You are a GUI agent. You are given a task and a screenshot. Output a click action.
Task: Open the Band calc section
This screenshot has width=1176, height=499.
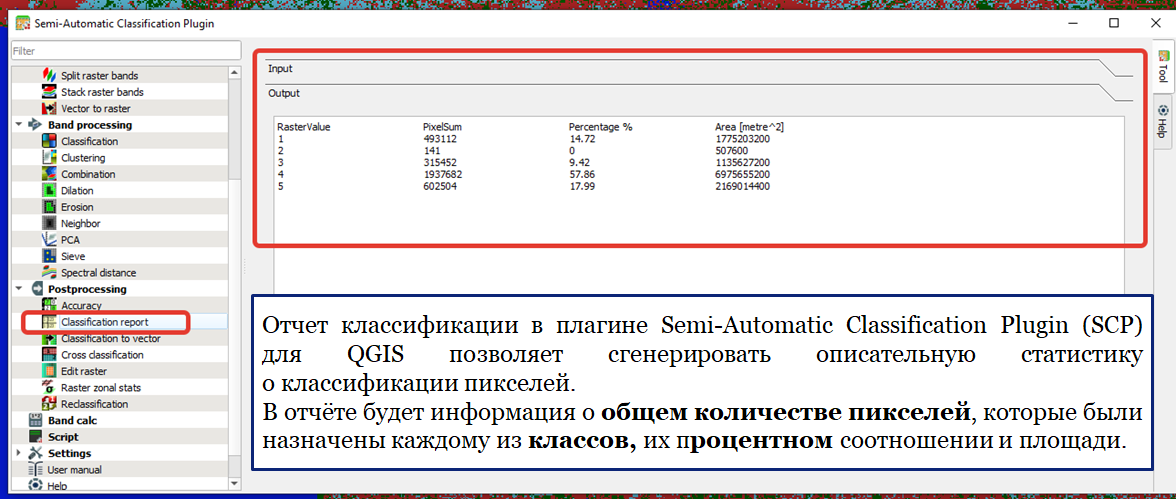click(x=73, y=420)
